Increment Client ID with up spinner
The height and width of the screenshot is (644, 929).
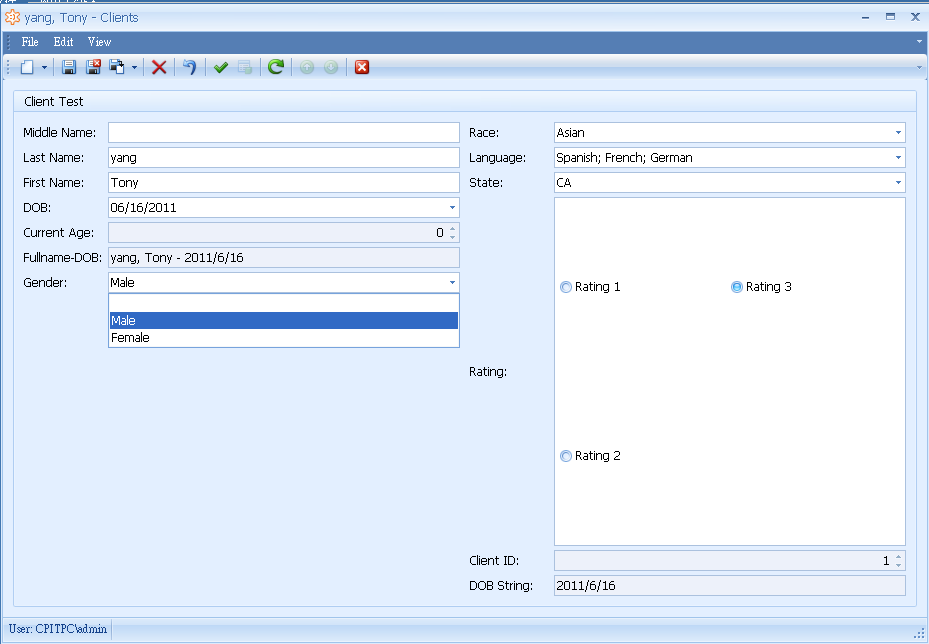[x=899, y=556]
